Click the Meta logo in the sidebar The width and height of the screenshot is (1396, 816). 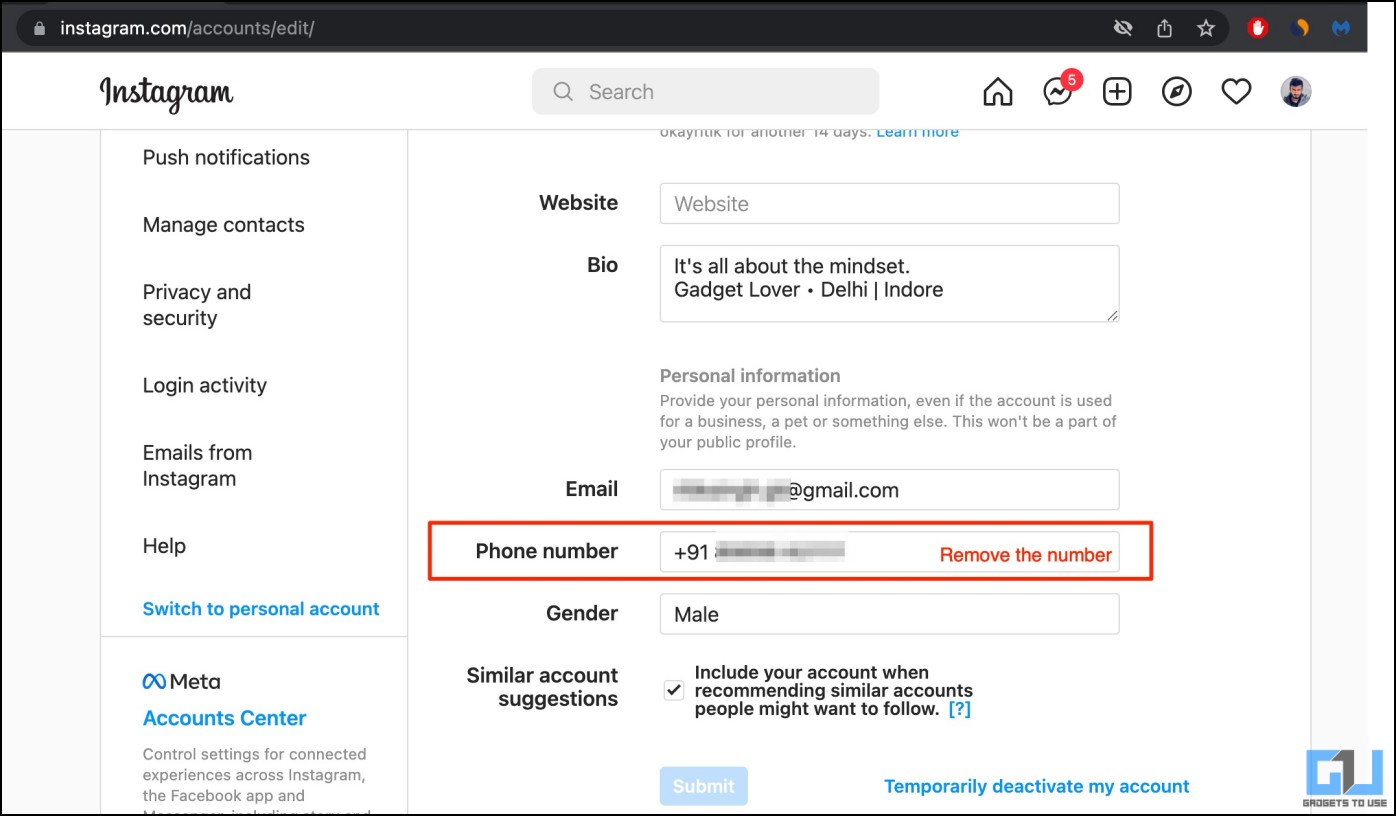pos(181,681)
